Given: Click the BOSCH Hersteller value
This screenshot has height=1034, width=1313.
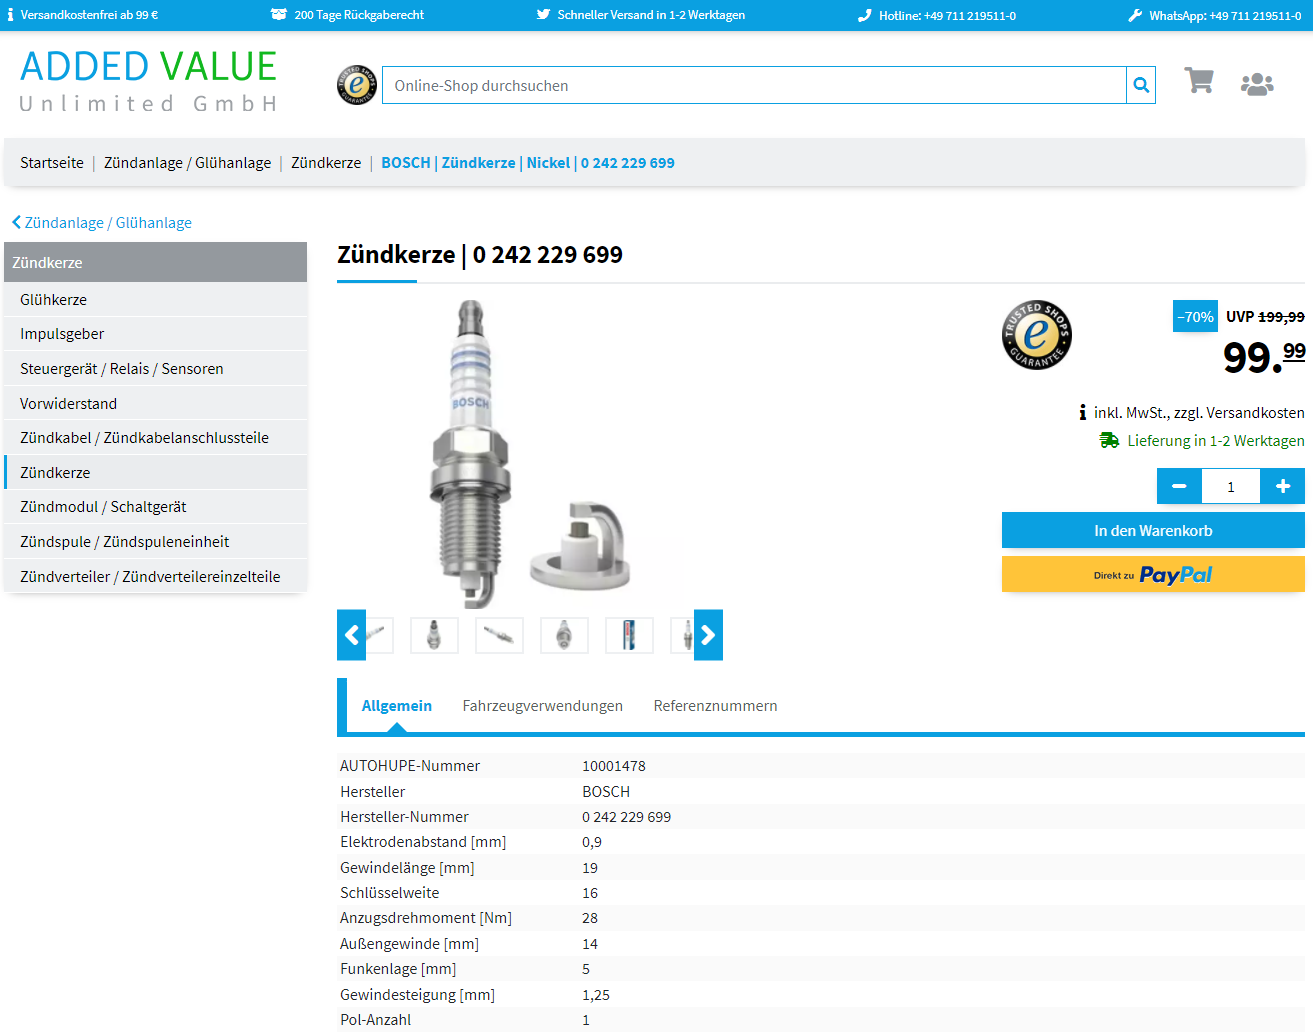Looking at the screenshot, I should tap(606, 791).
